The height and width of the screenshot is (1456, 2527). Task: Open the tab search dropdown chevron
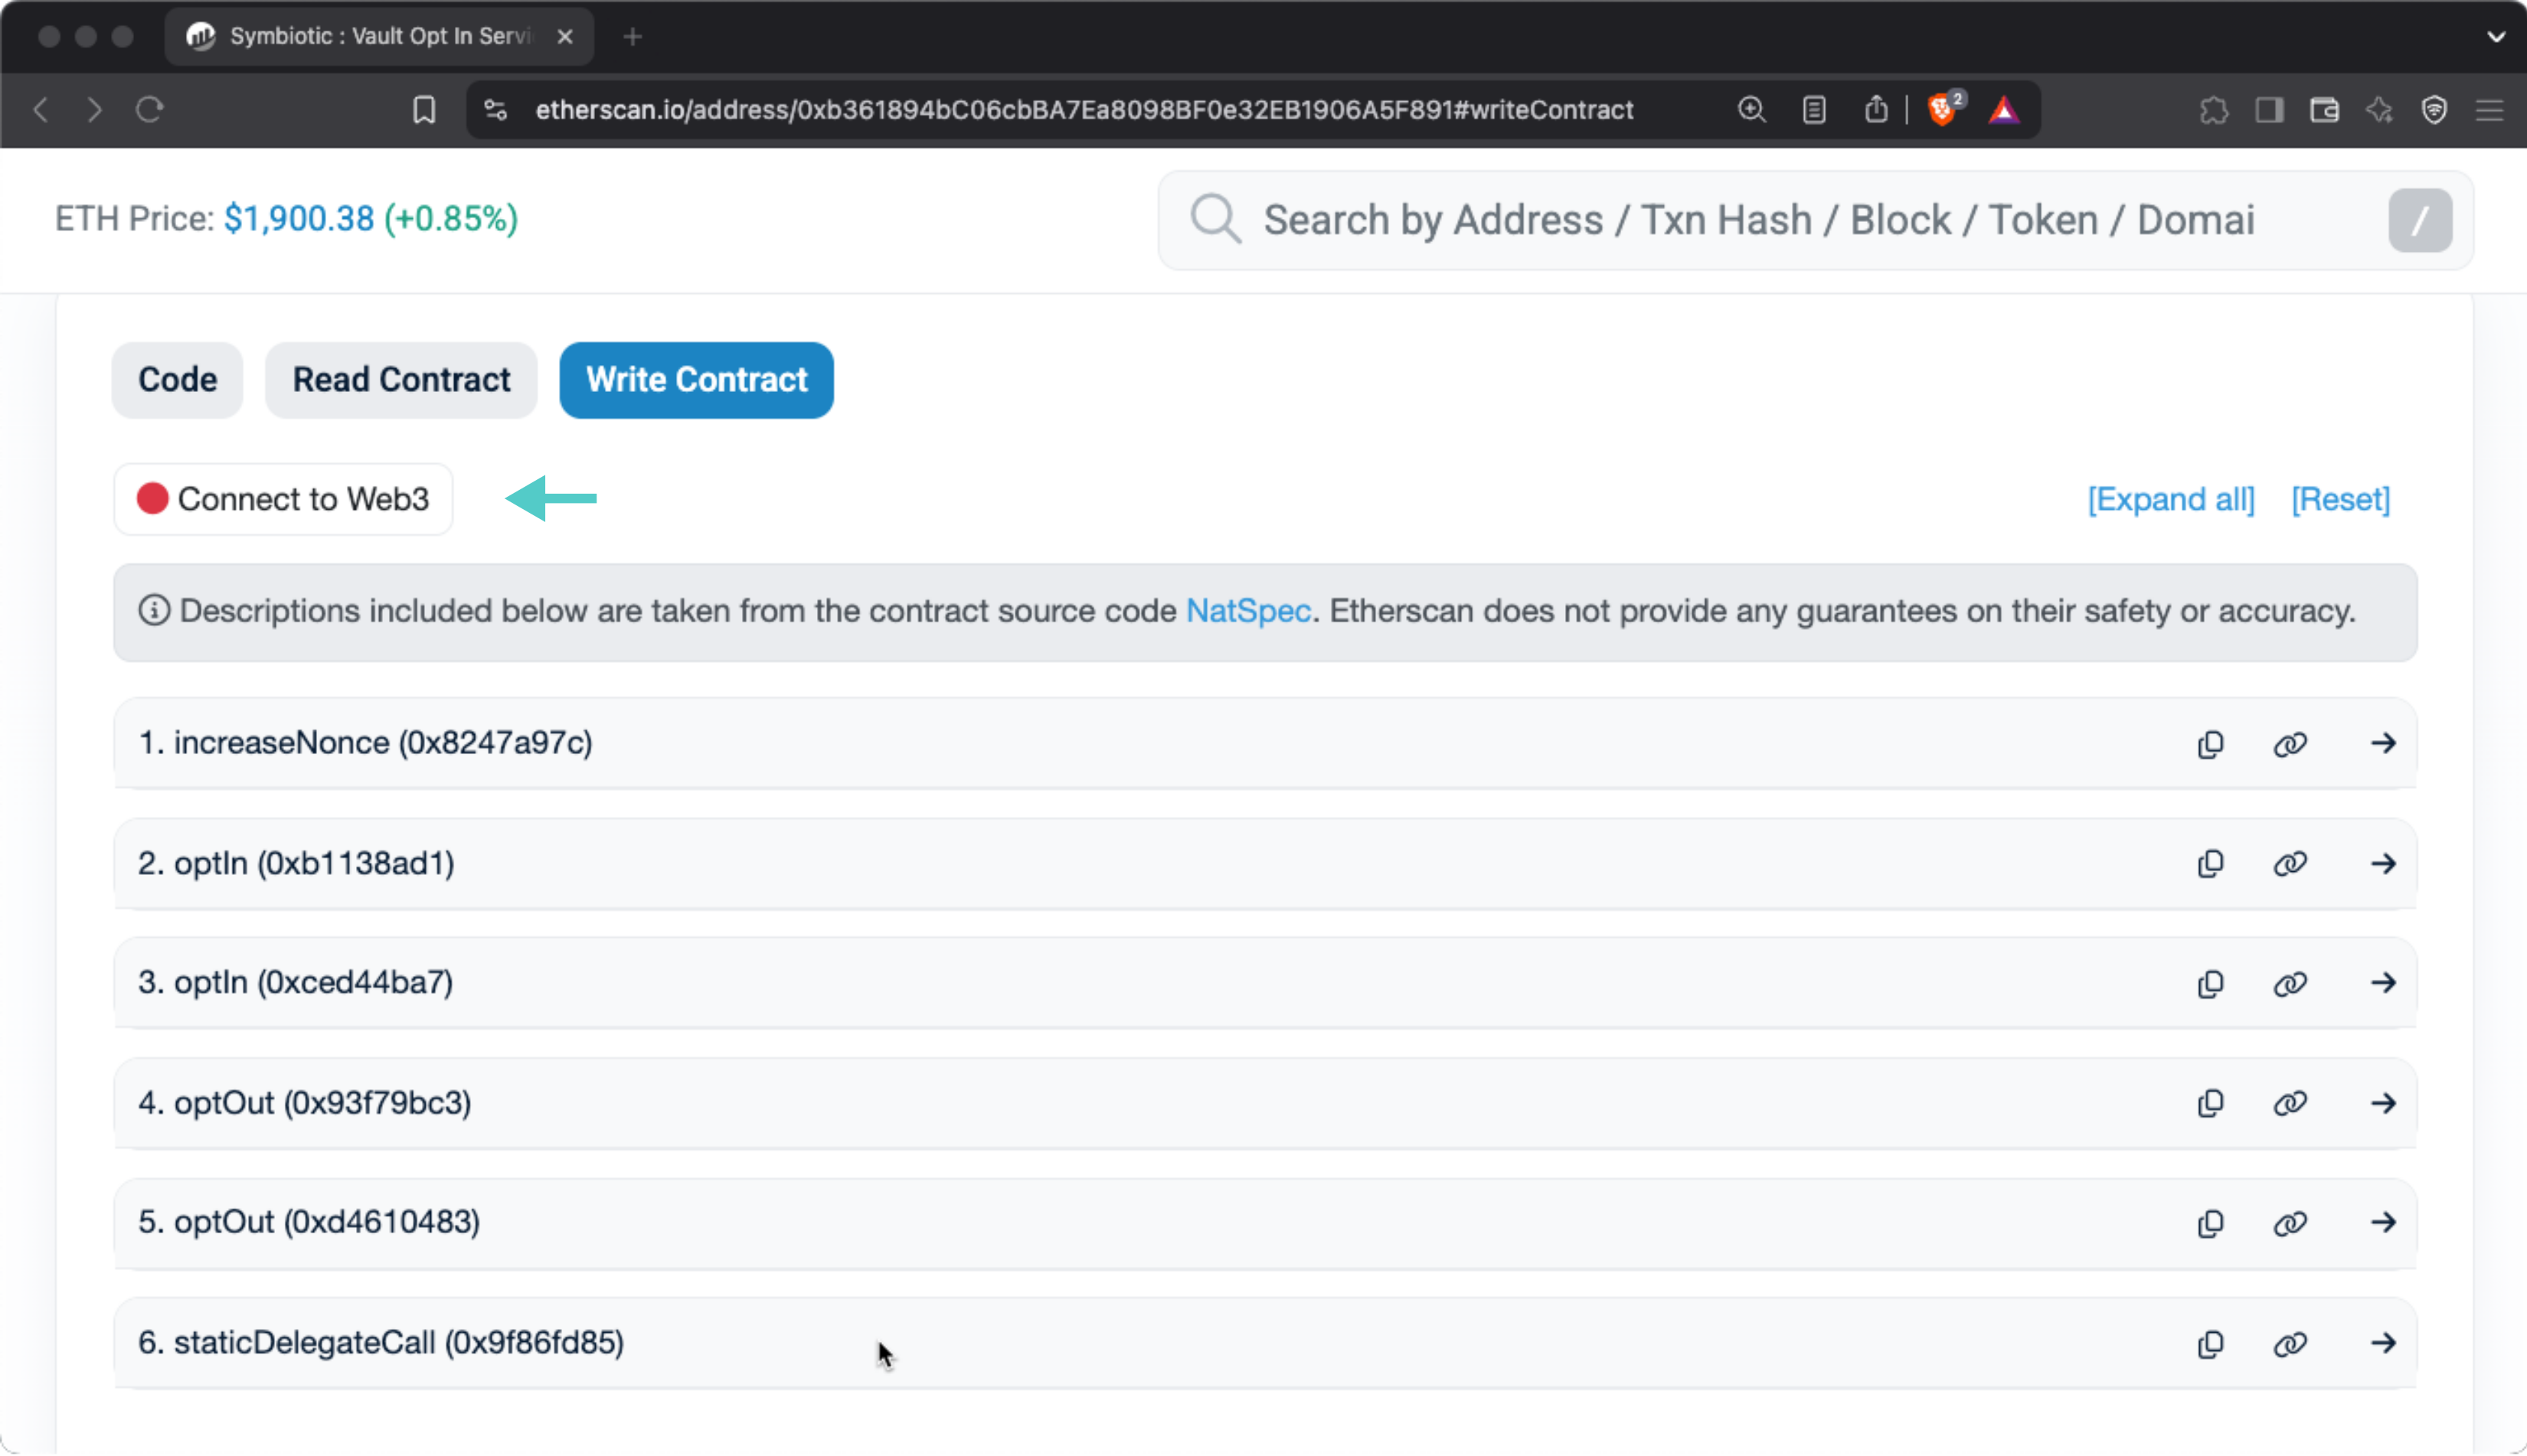tap(2496, 37)
